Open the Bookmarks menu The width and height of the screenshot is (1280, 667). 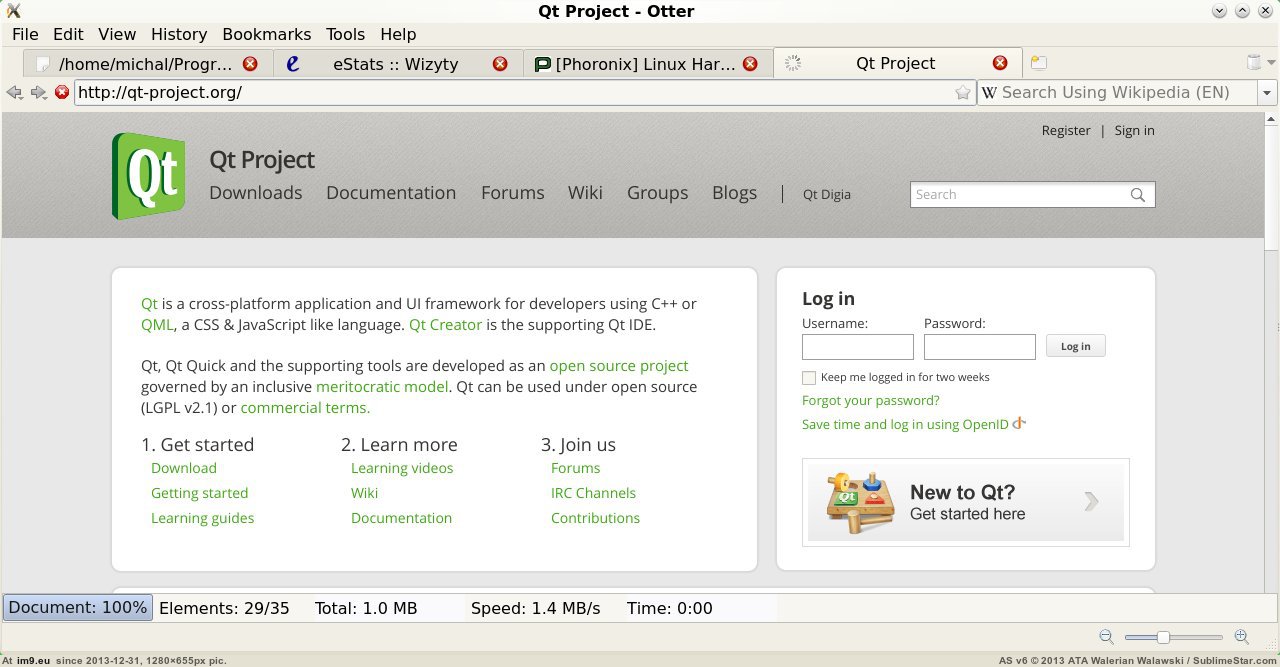(266, 34)
